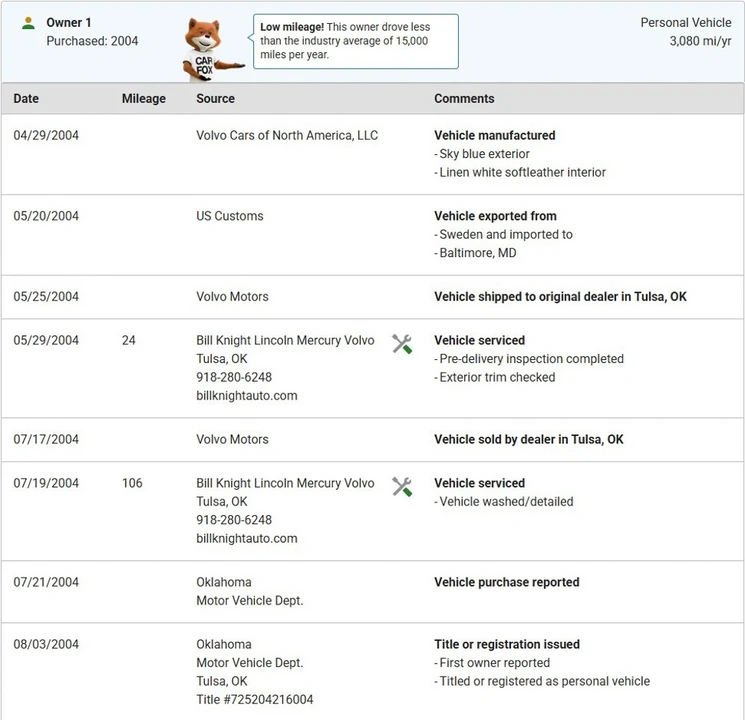Click Vehicle shipped to original dealer comment

(x=560, y=297)
